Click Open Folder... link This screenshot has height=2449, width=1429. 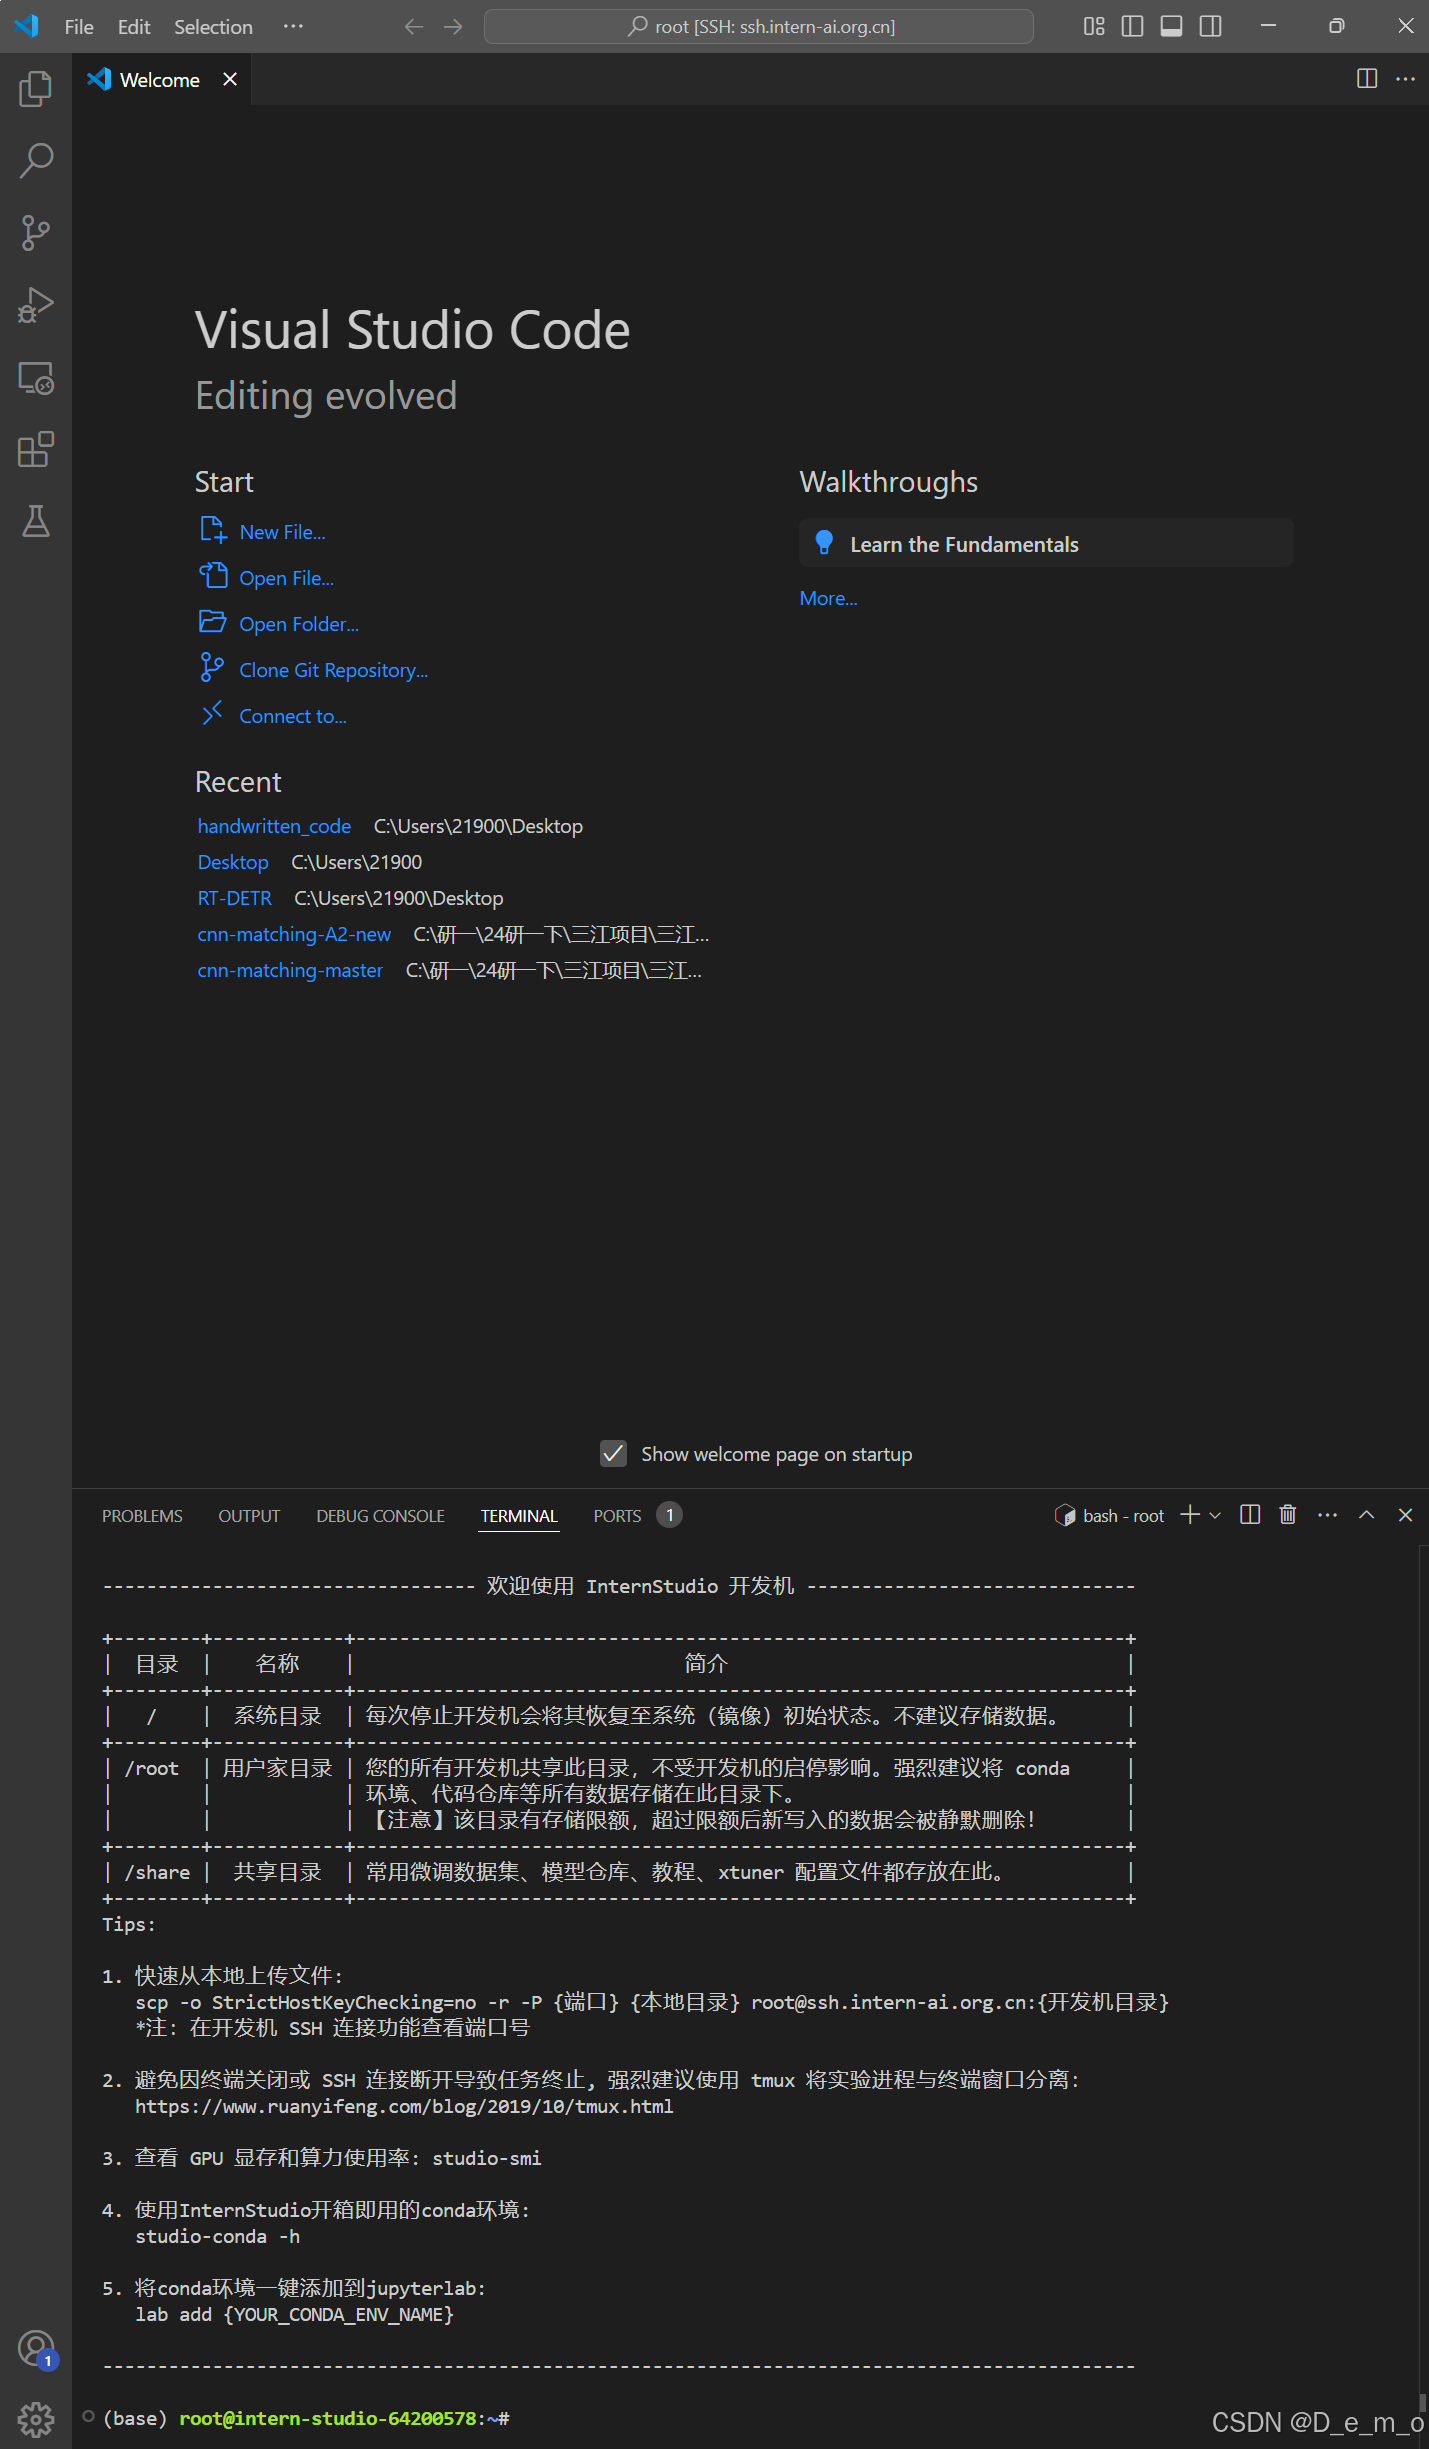click(x=299, y=624)
